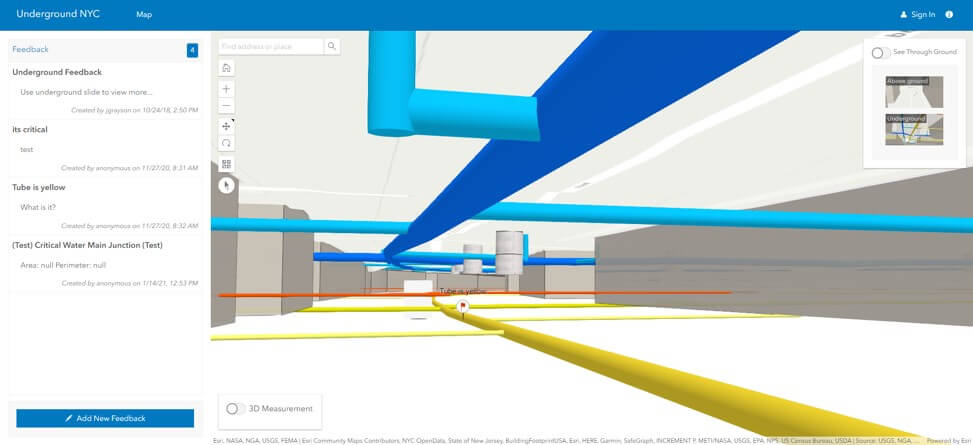The image size is (973, 445).
Task: Open the info icon in header
Action: click(949, 14)
